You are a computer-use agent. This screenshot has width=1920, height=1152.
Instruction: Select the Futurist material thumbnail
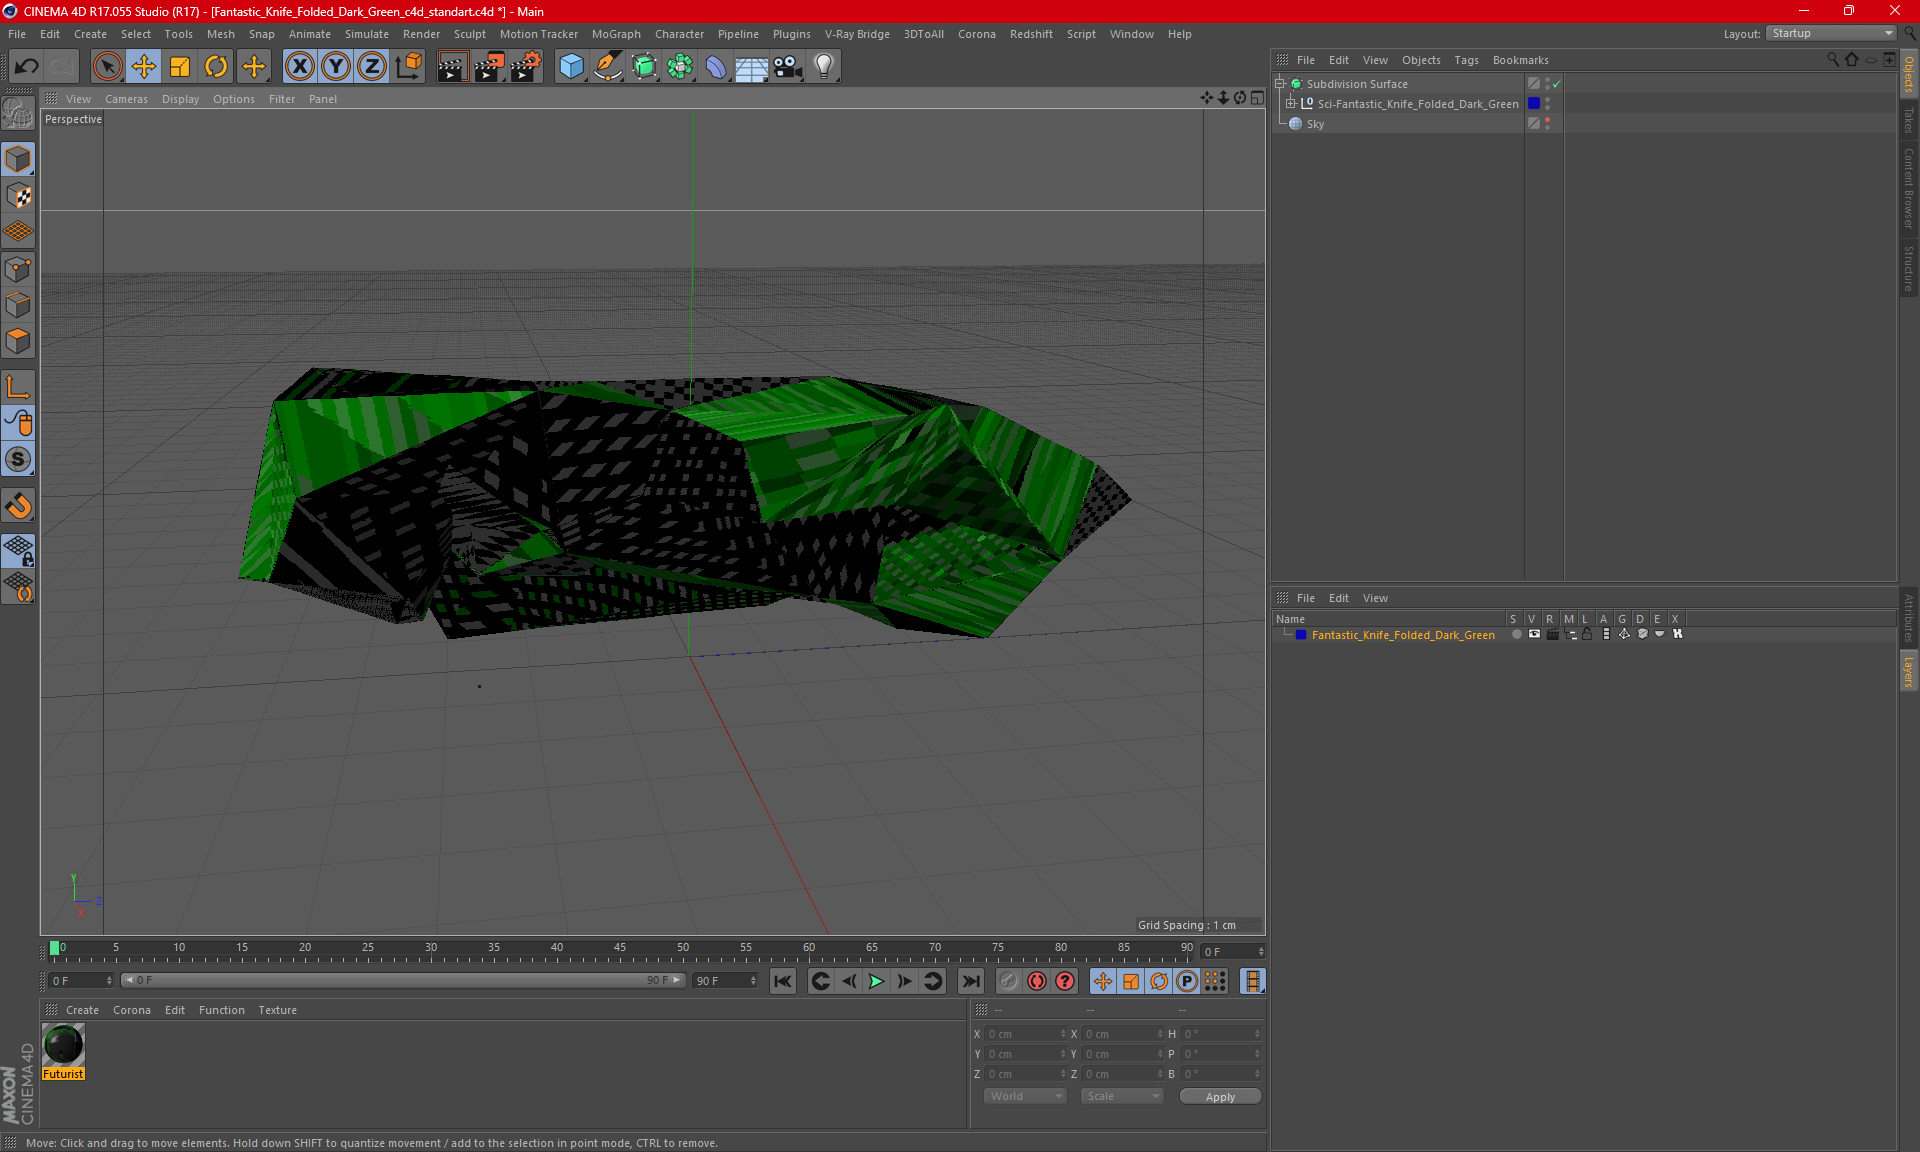(63, 1045)
